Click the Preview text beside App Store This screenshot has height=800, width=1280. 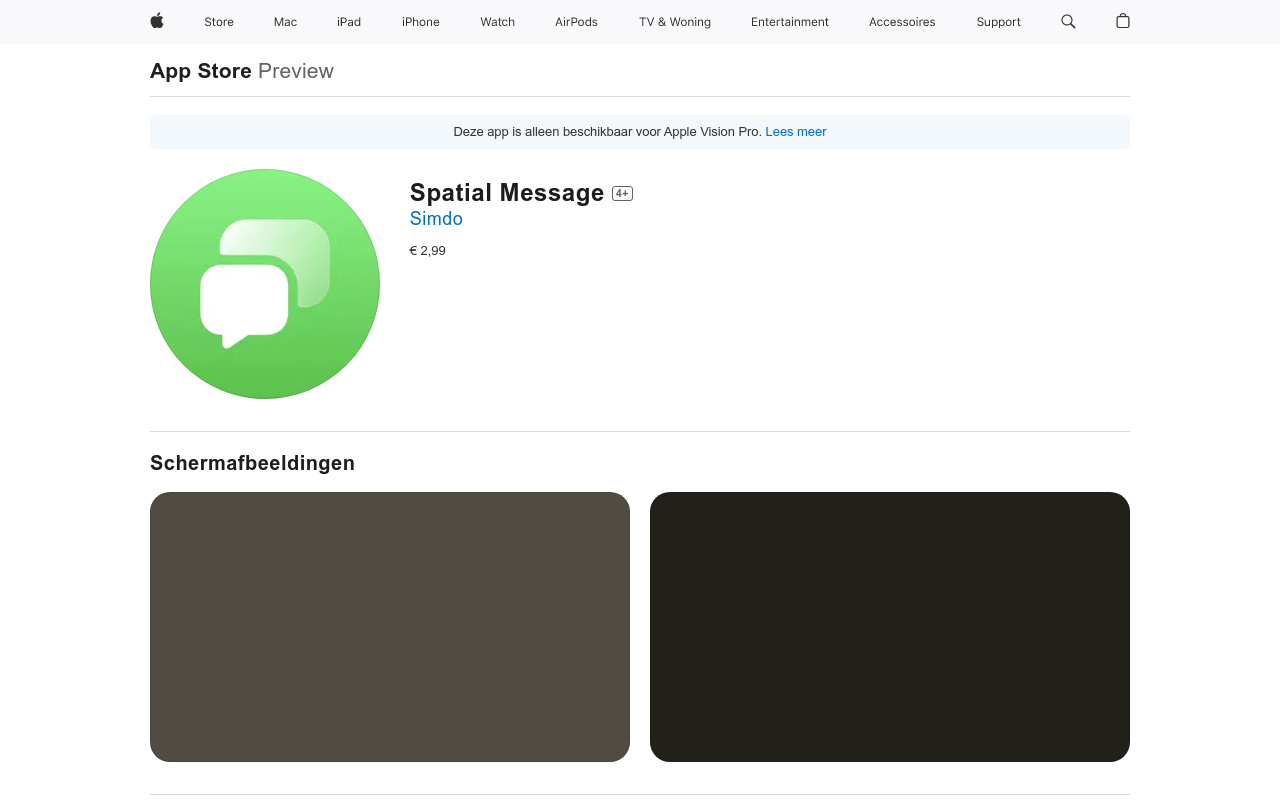(296, 71)
